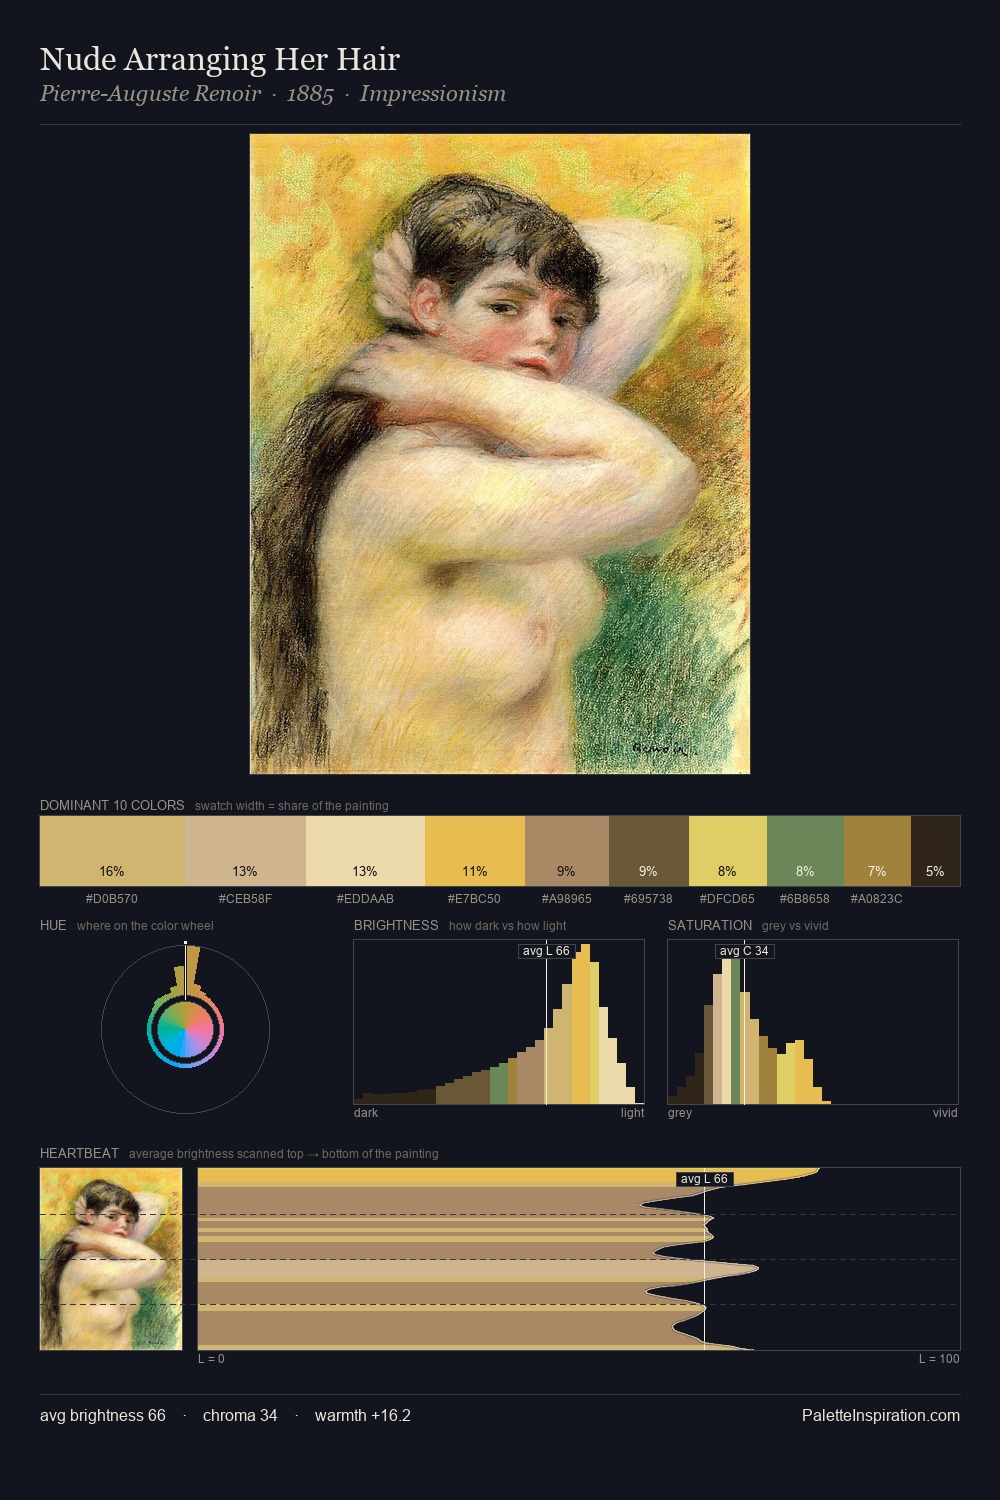Click the 'L = 100' heartbeat axis label
The height and width of the screenshot is (1500, 1000).
939,1359
